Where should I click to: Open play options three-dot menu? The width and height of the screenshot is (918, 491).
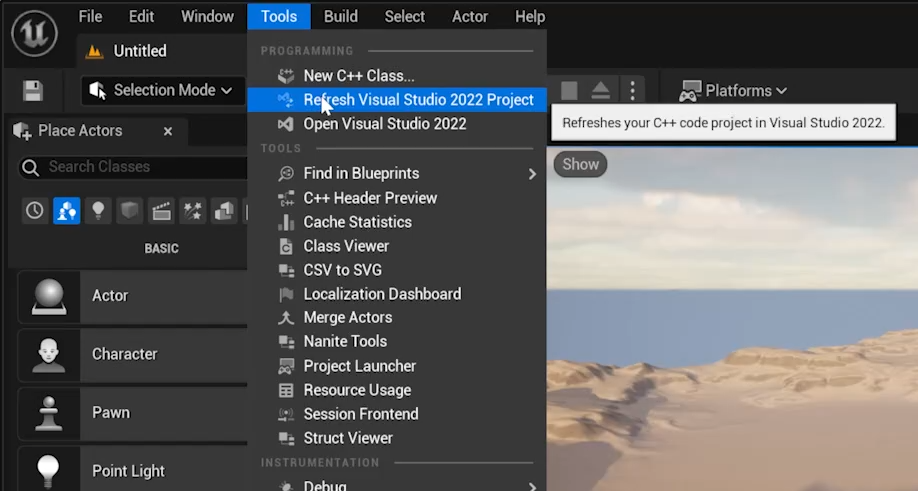(x=632, y=91)
